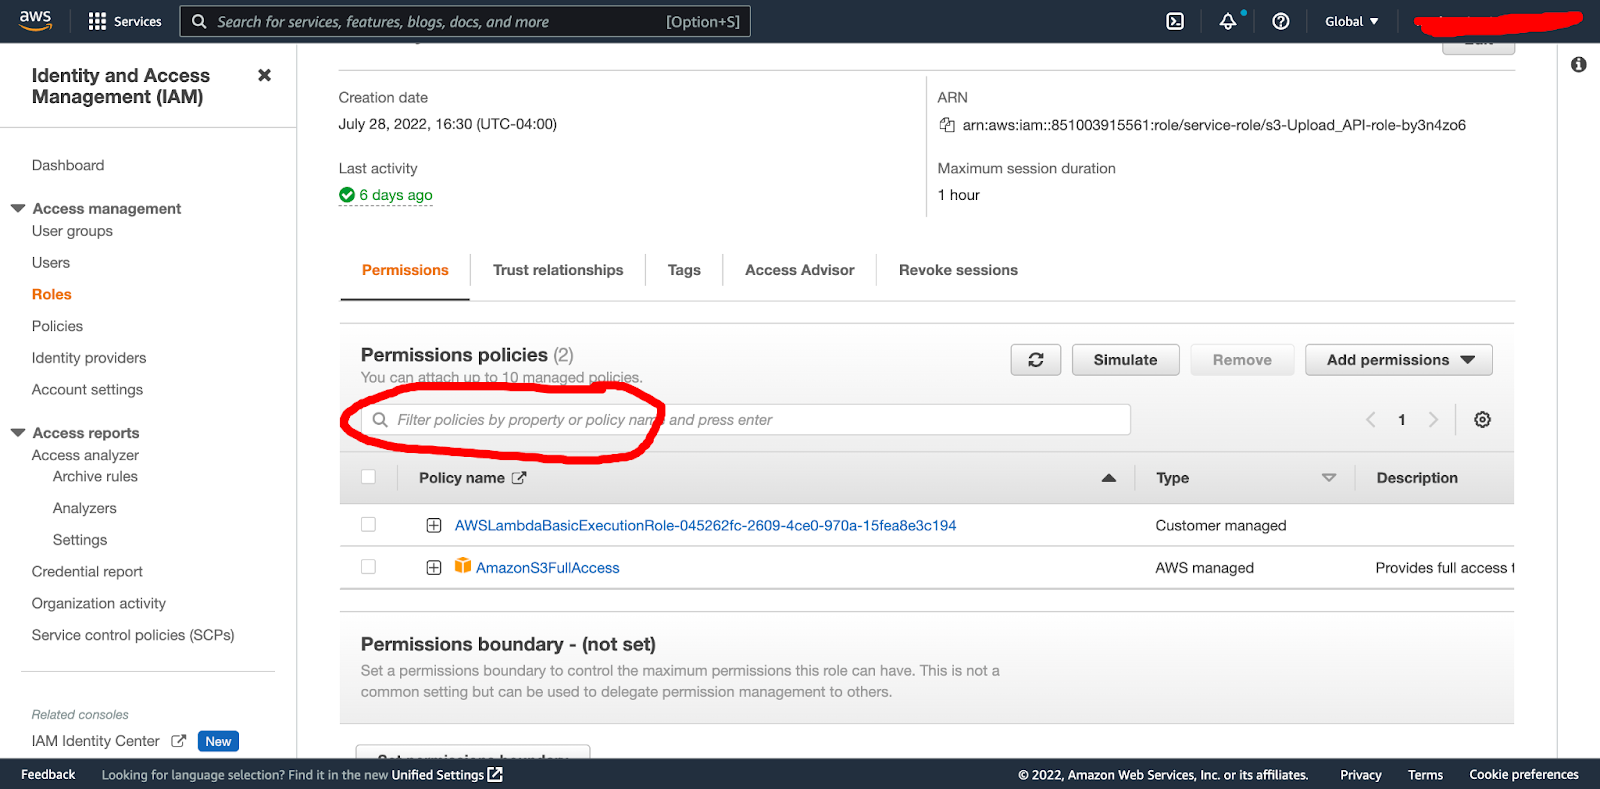Image resolution: width=1600 pixels, height=789 pixels.
Task: Open policy table preferences gear
Action: click(1483, 420)
